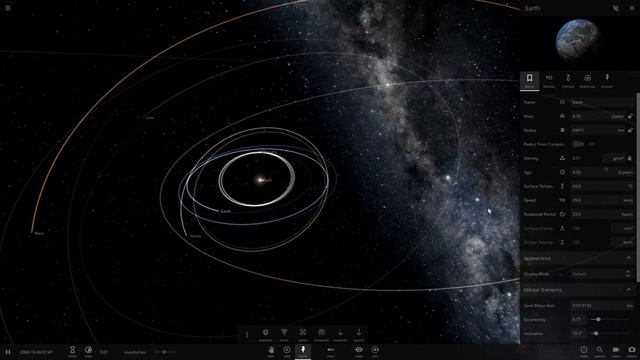
Task: Choose the fourth power option in the sub-toolbar
Action: click(x=322, y=335)
